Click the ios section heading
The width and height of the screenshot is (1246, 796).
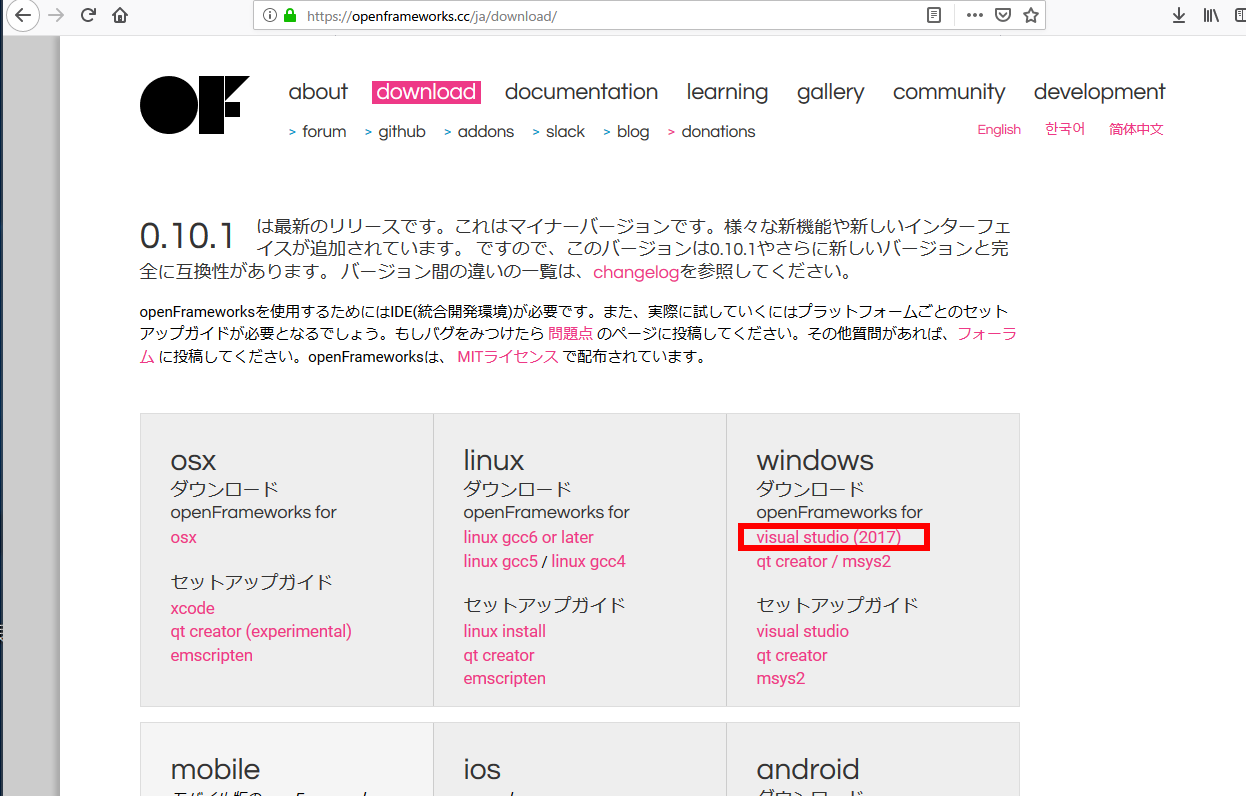(x=482, y=769)
